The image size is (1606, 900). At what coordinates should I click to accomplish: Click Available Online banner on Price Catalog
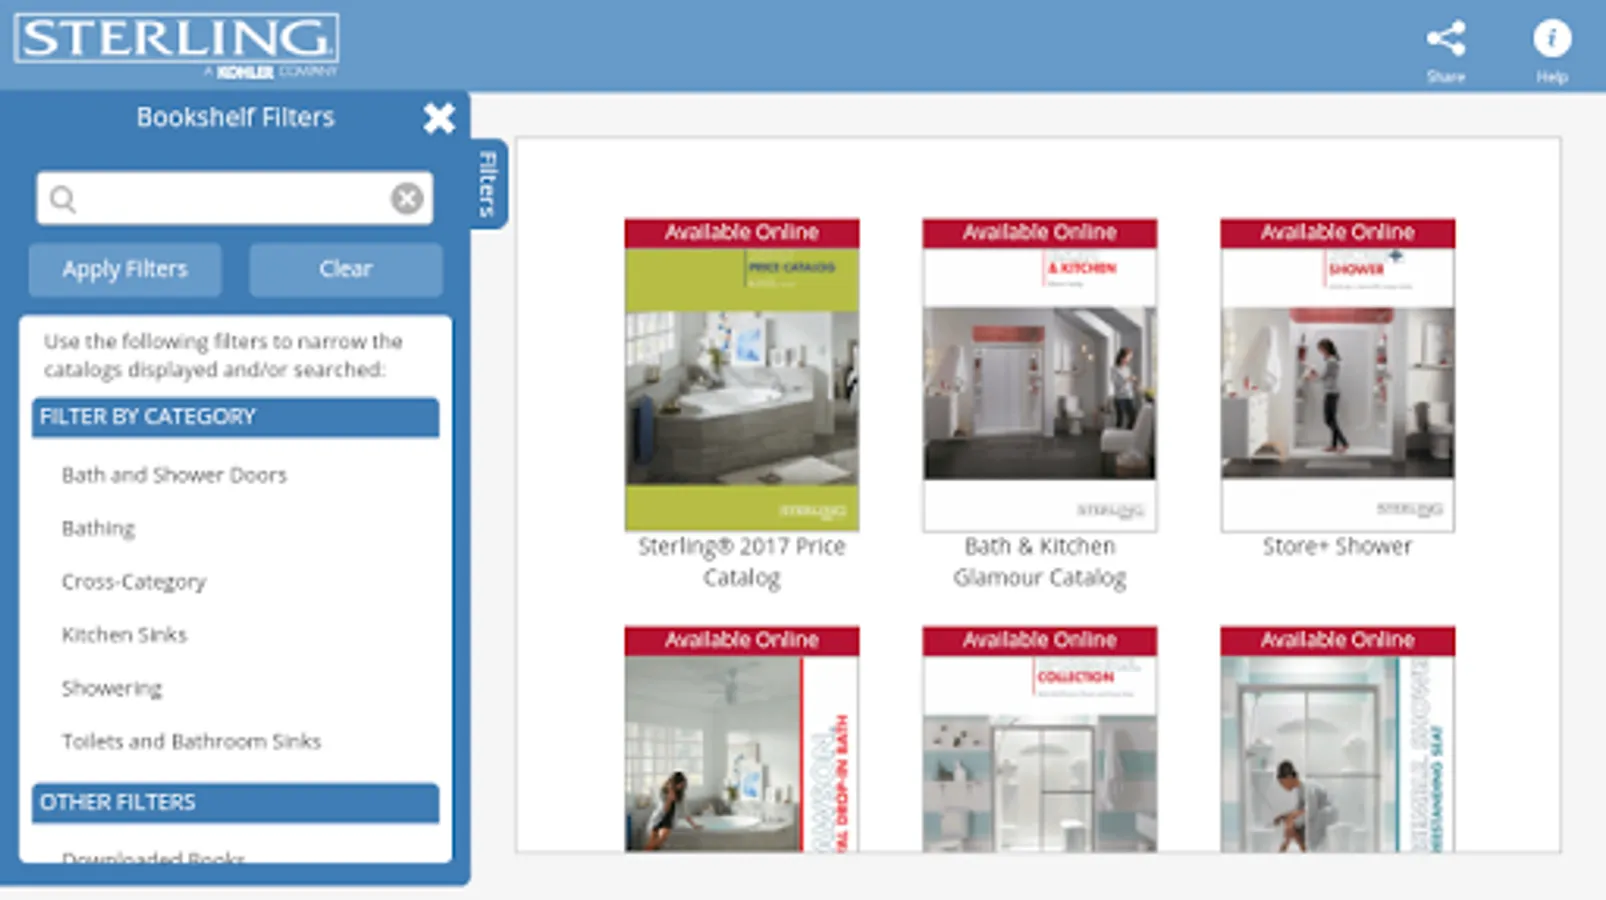pos(742,233)
